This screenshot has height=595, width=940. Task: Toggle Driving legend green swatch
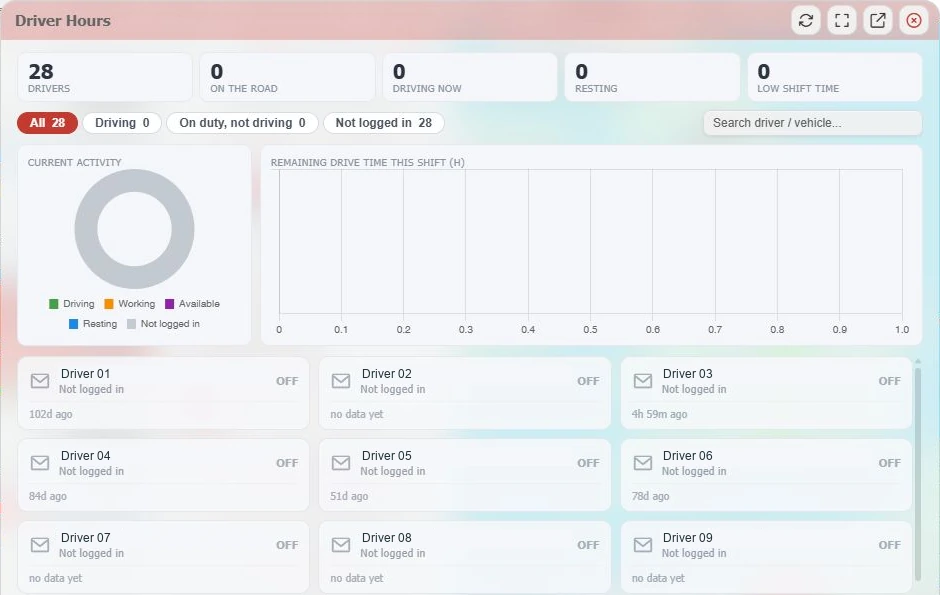[x=53, y=304]
